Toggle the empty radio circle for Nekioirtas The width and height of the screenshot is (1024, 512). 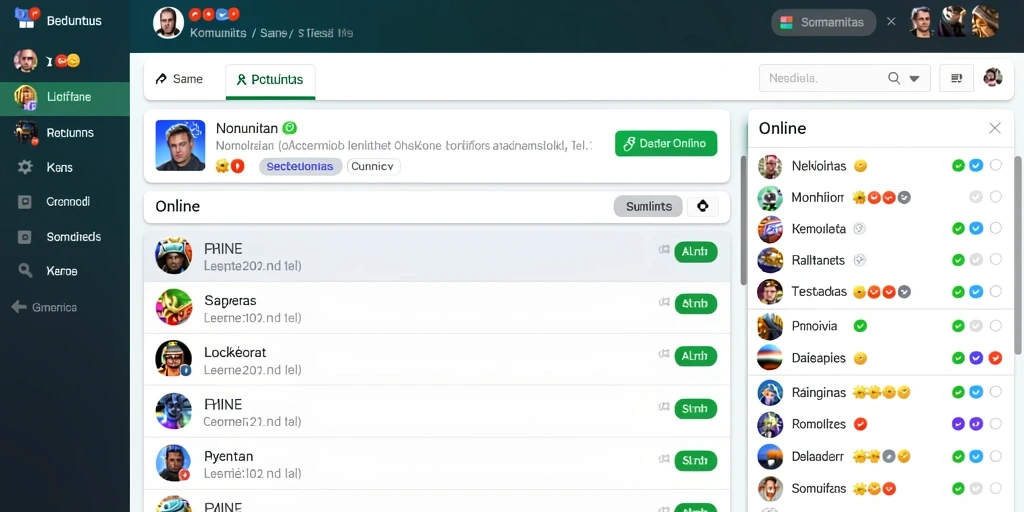995,165
